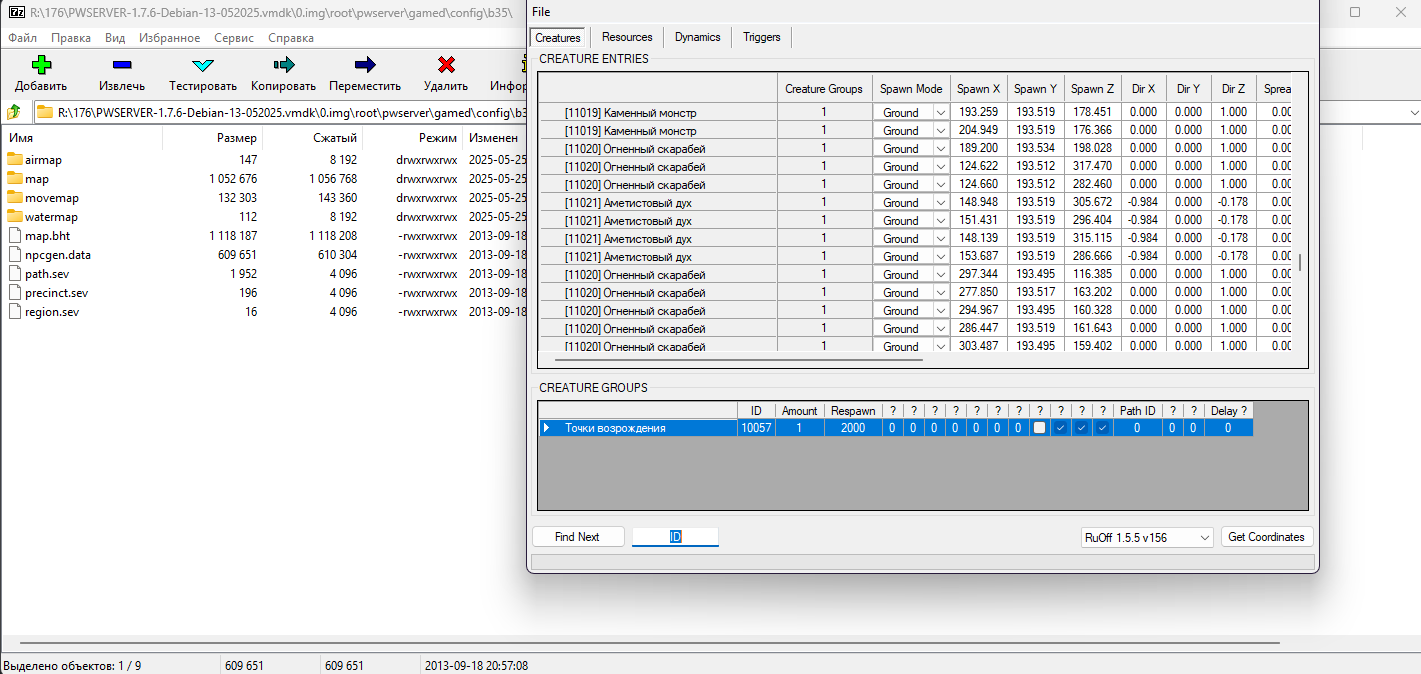
Task: Click the size value 1 118 187 for map.bht
Action: point(233,236)
